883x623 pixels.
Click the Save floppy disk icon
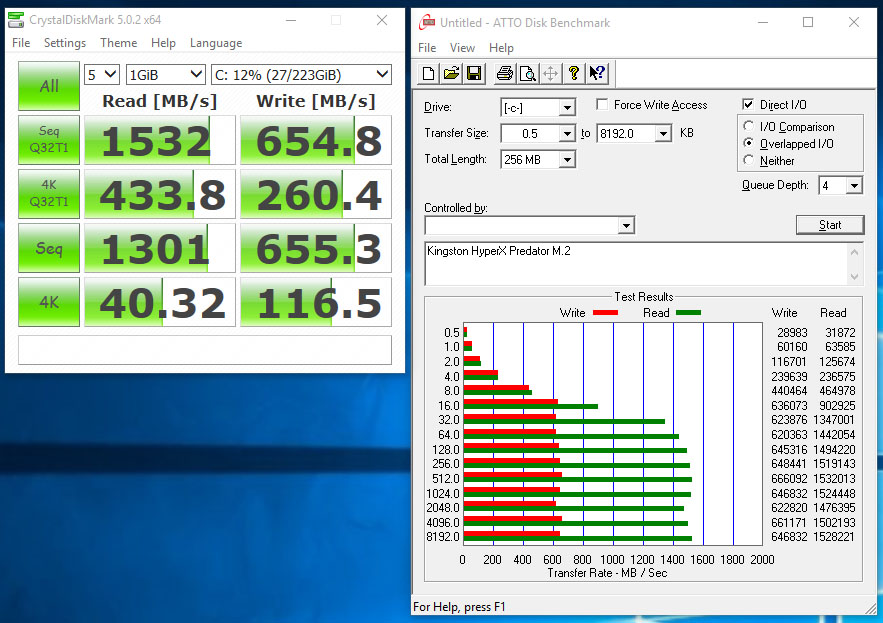point(473,73)
